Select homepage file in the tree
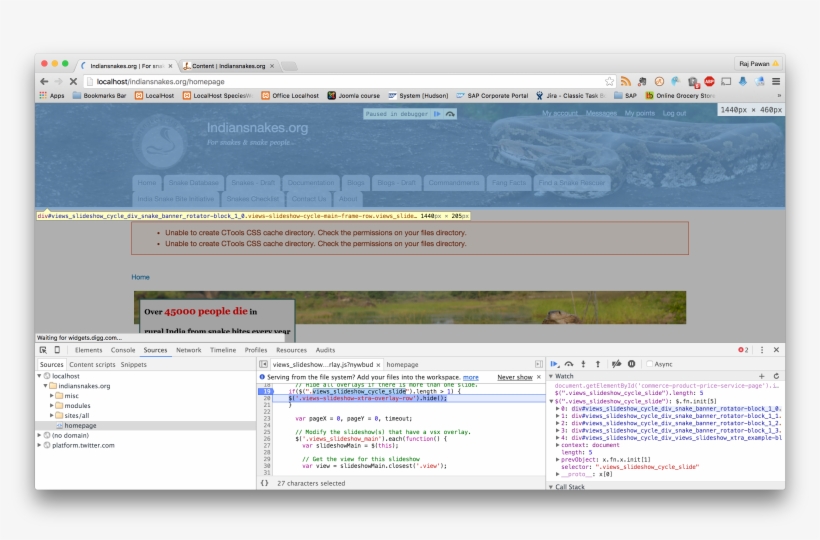This screenshot has width=820, height=540. 80,426
